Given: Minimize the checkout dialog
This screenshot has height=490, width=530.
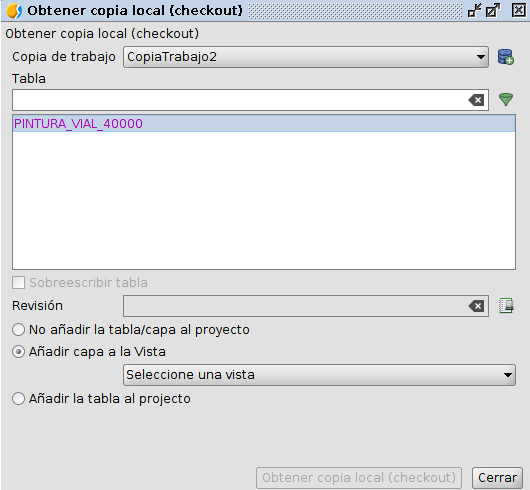Looking at the screenshot, I should coord(475,10).
